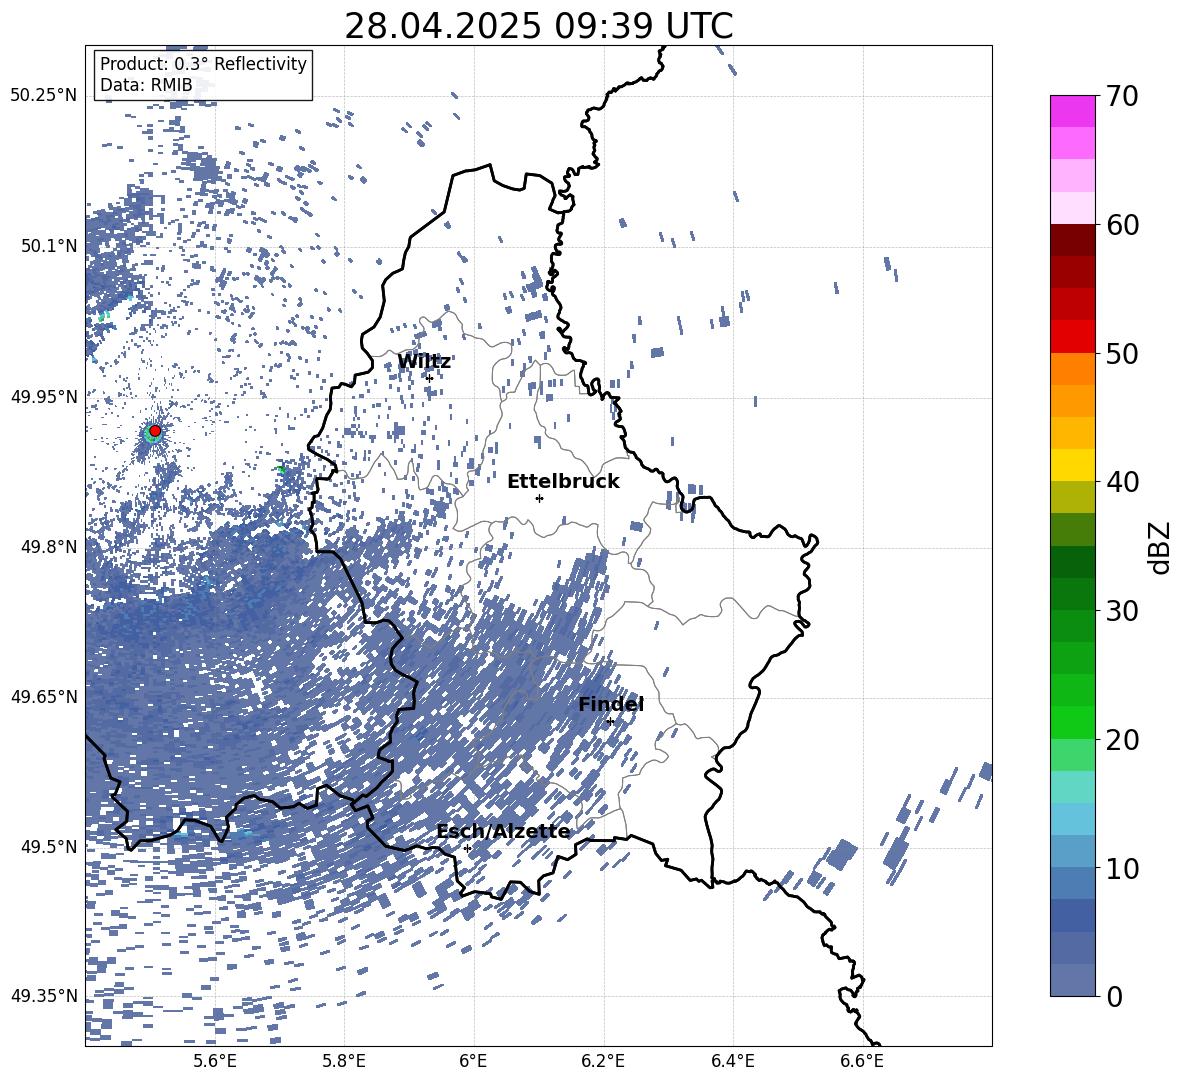Click the cross marker below the Ettelbruck label
This screenshot has width=1184, height=1081.
[x=539, y=498]
